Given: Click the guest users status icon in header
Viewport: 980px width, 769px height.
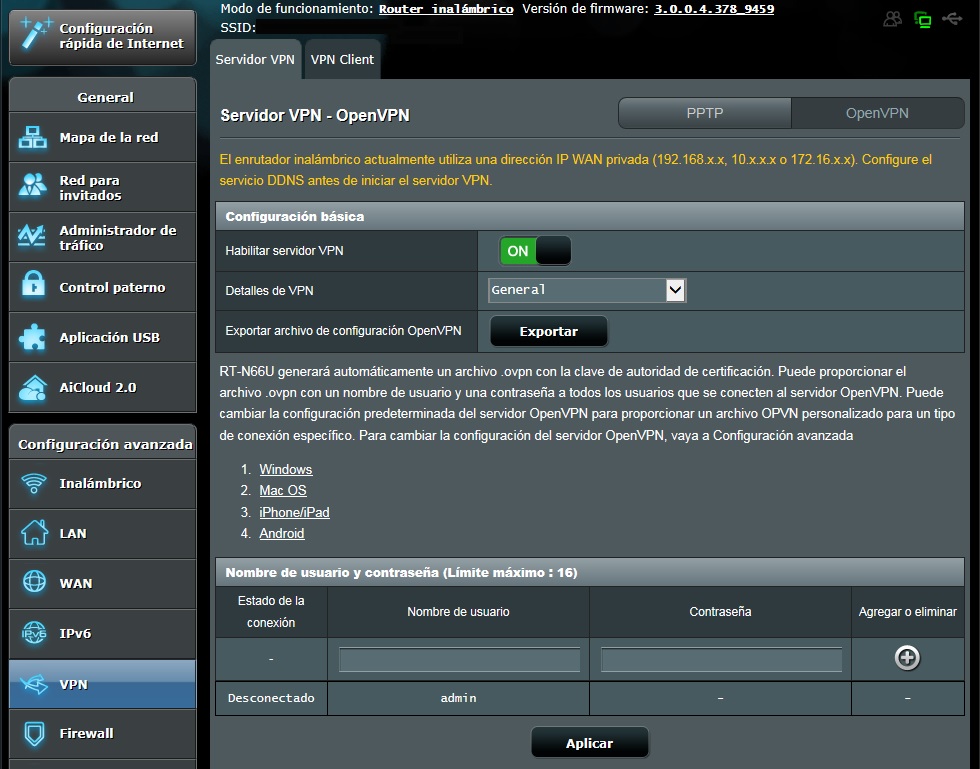Looking at the screenshot, I should click(892, 19).
